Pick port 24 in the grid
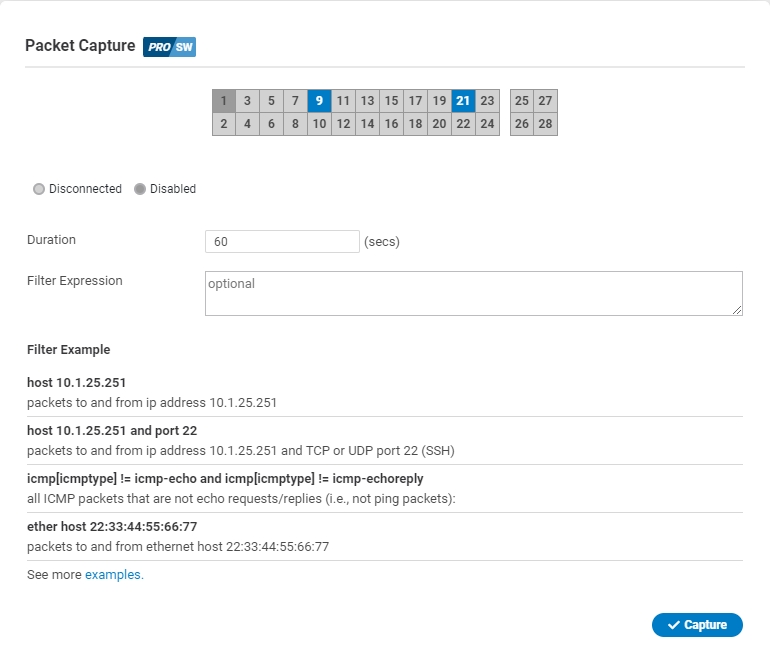Viewport: 770px width, 660px height. pos(487,124)
